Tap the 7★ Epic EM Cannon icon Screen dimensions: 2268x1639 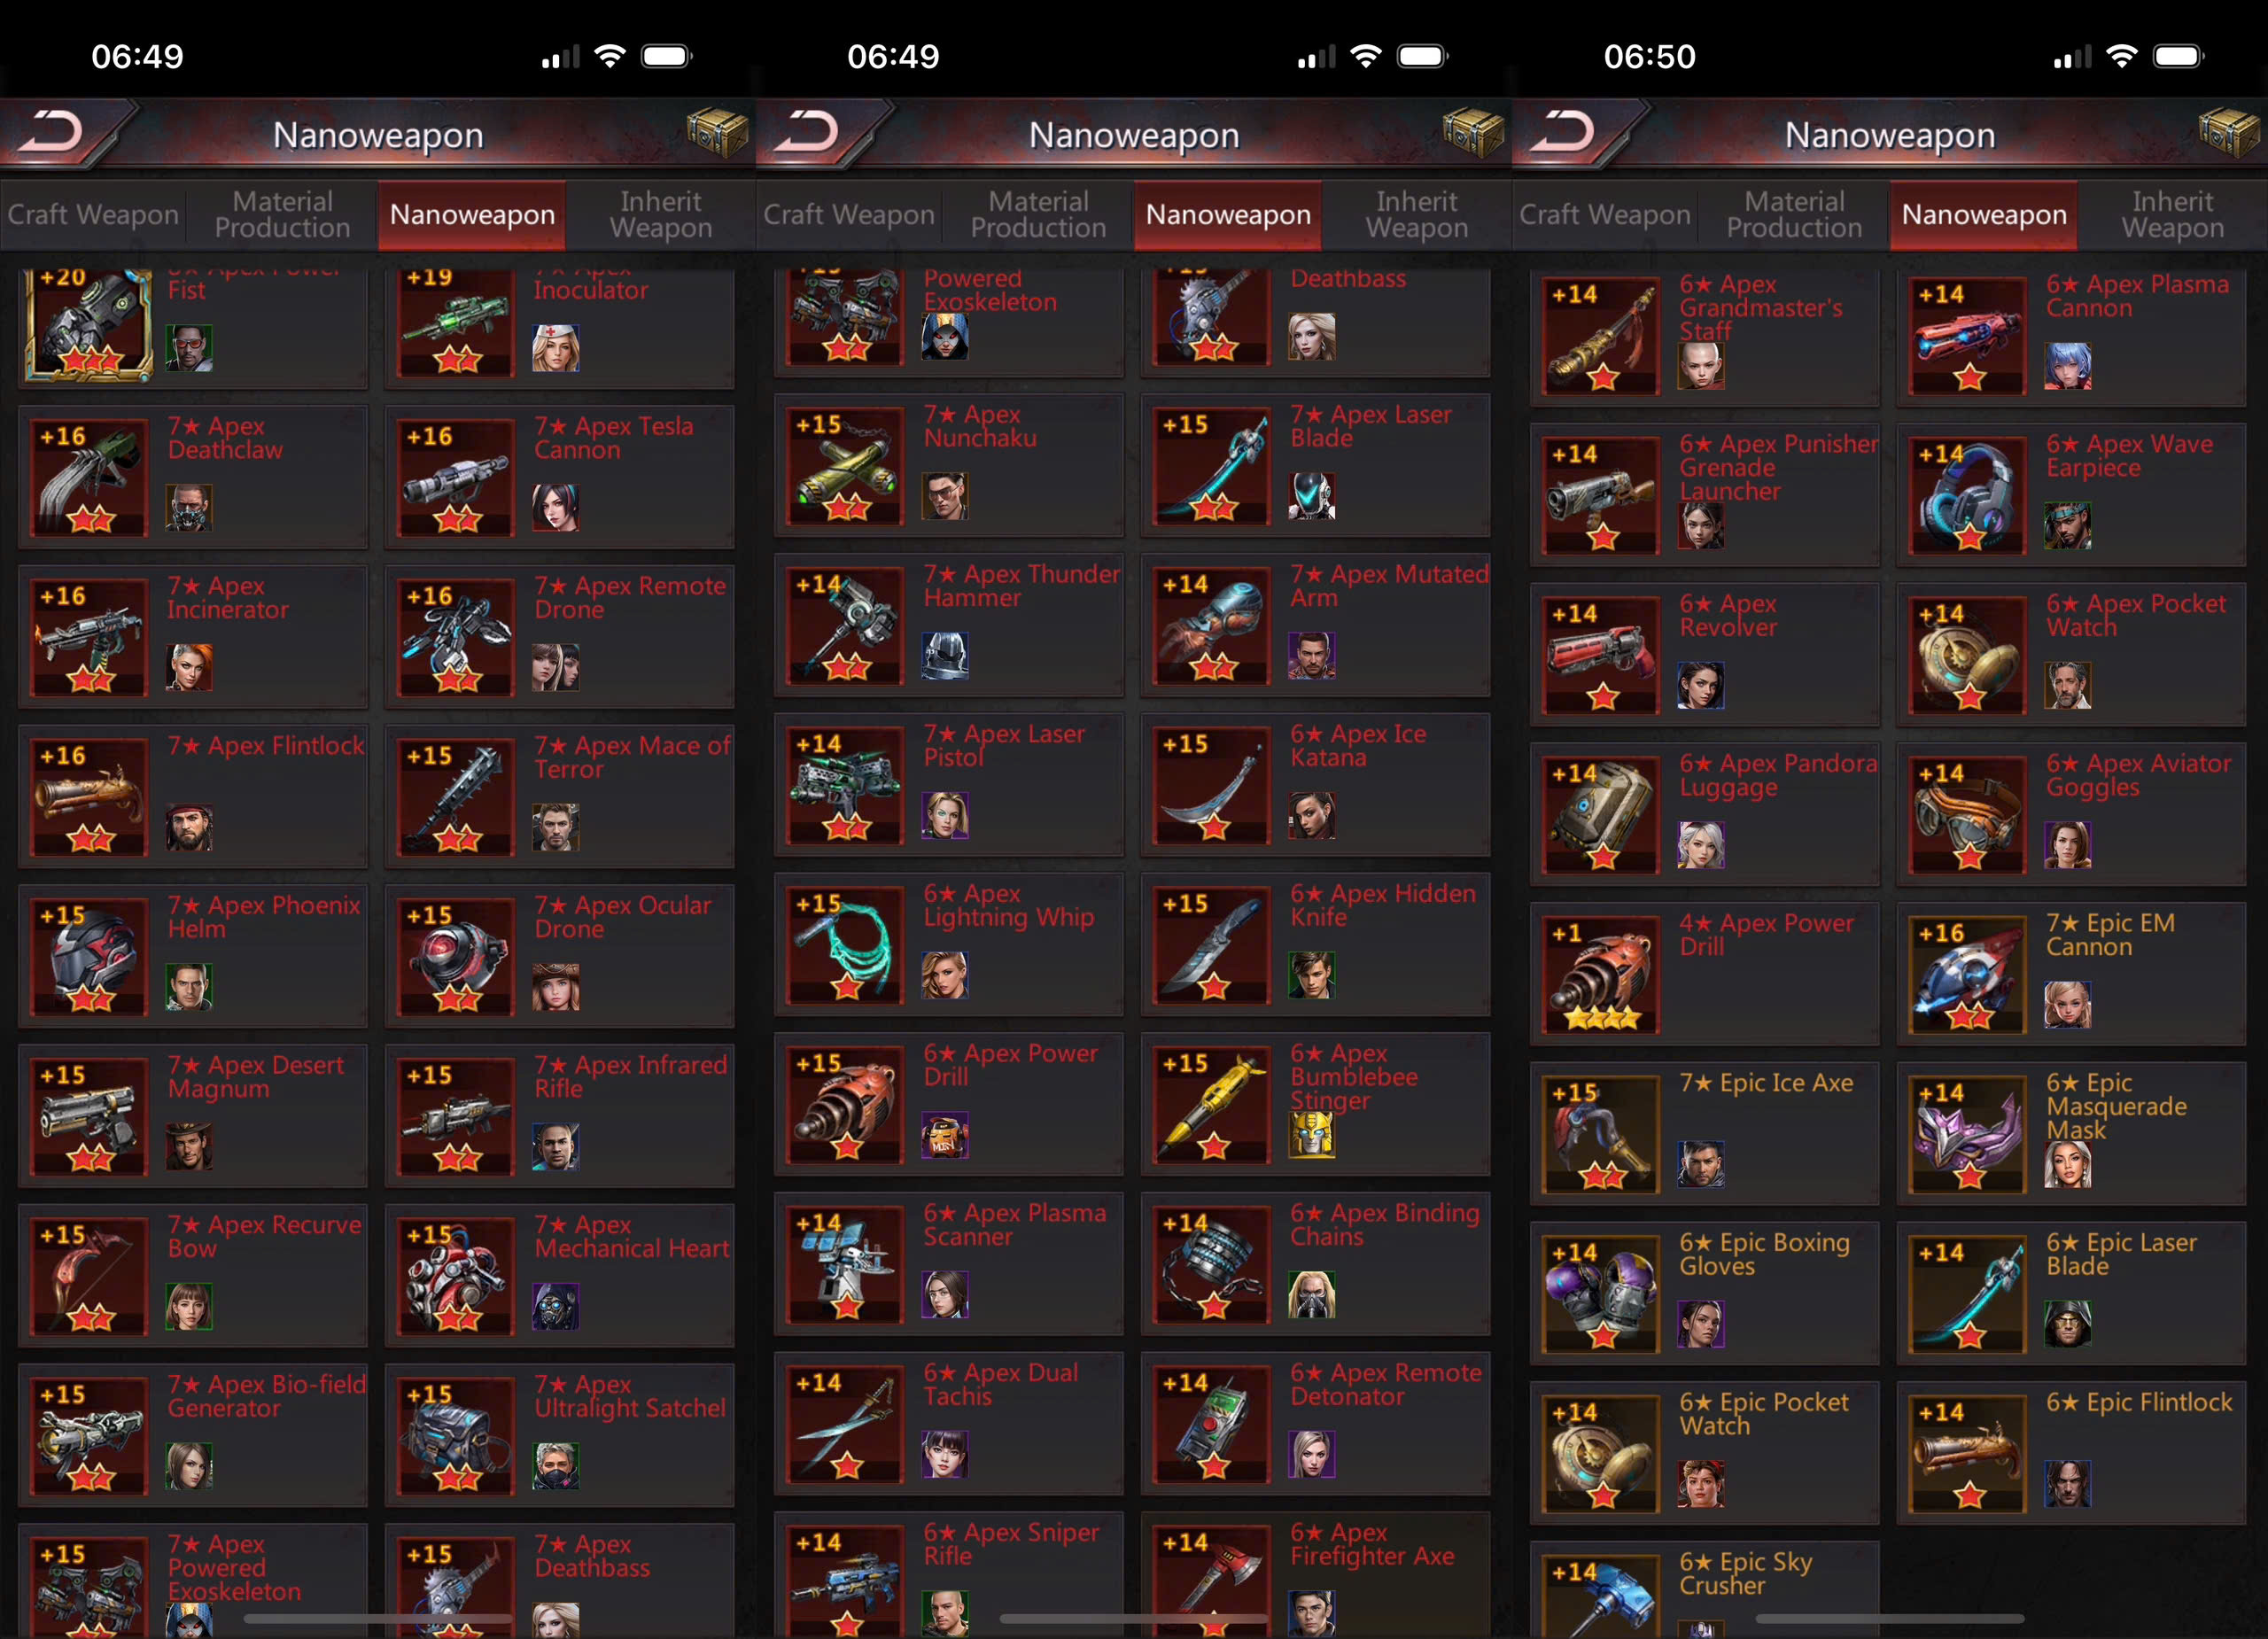click(1968, 975)
